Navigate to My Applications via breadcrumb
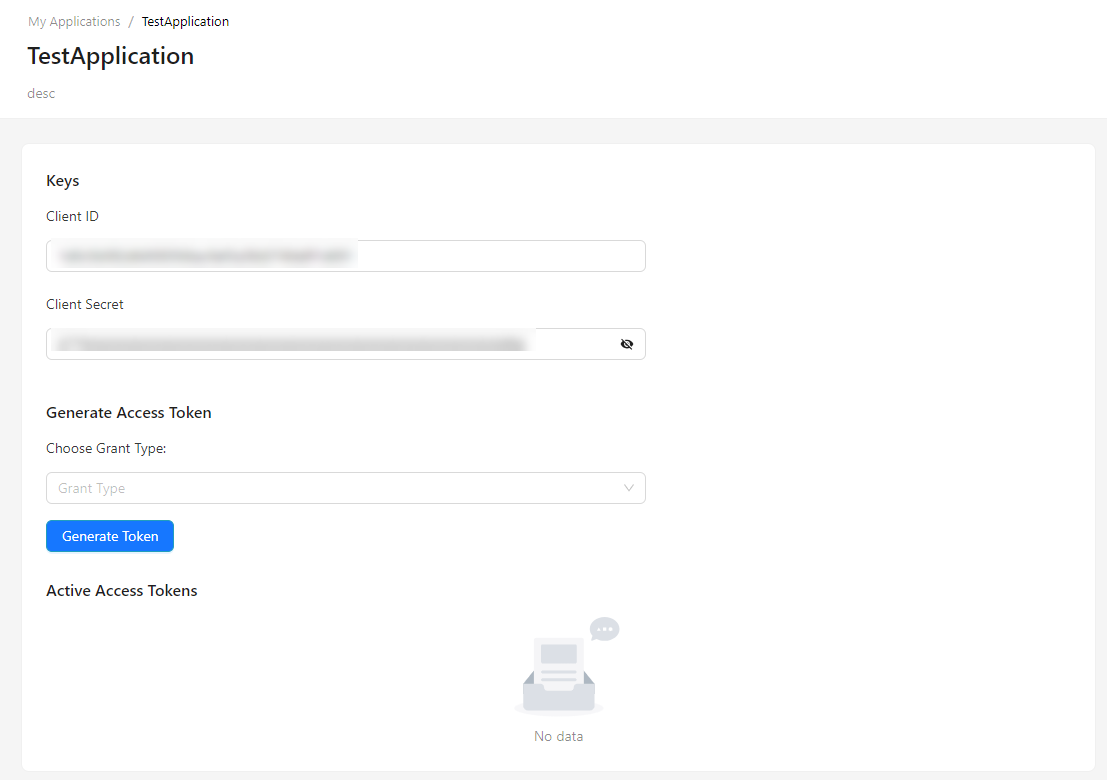1107x780 pixels. pos(74,21)
